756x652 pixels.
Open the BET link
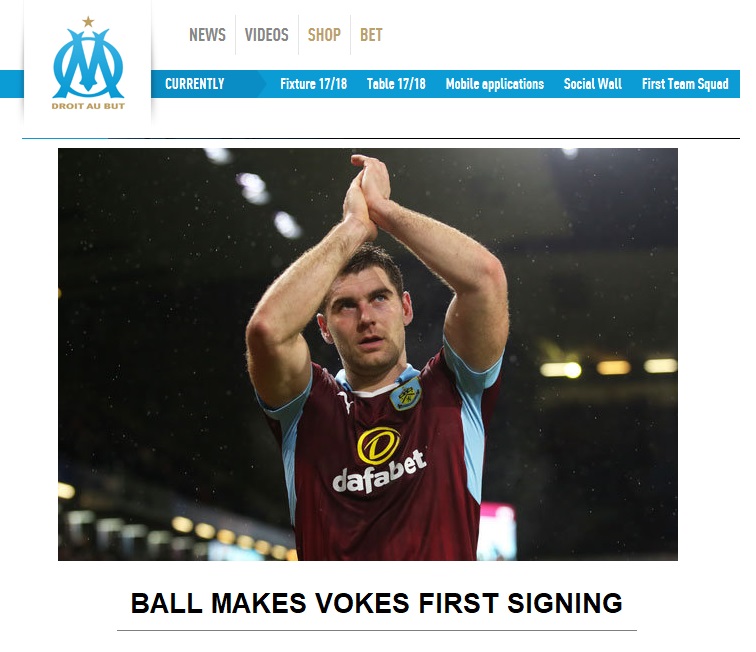[371, 35]
